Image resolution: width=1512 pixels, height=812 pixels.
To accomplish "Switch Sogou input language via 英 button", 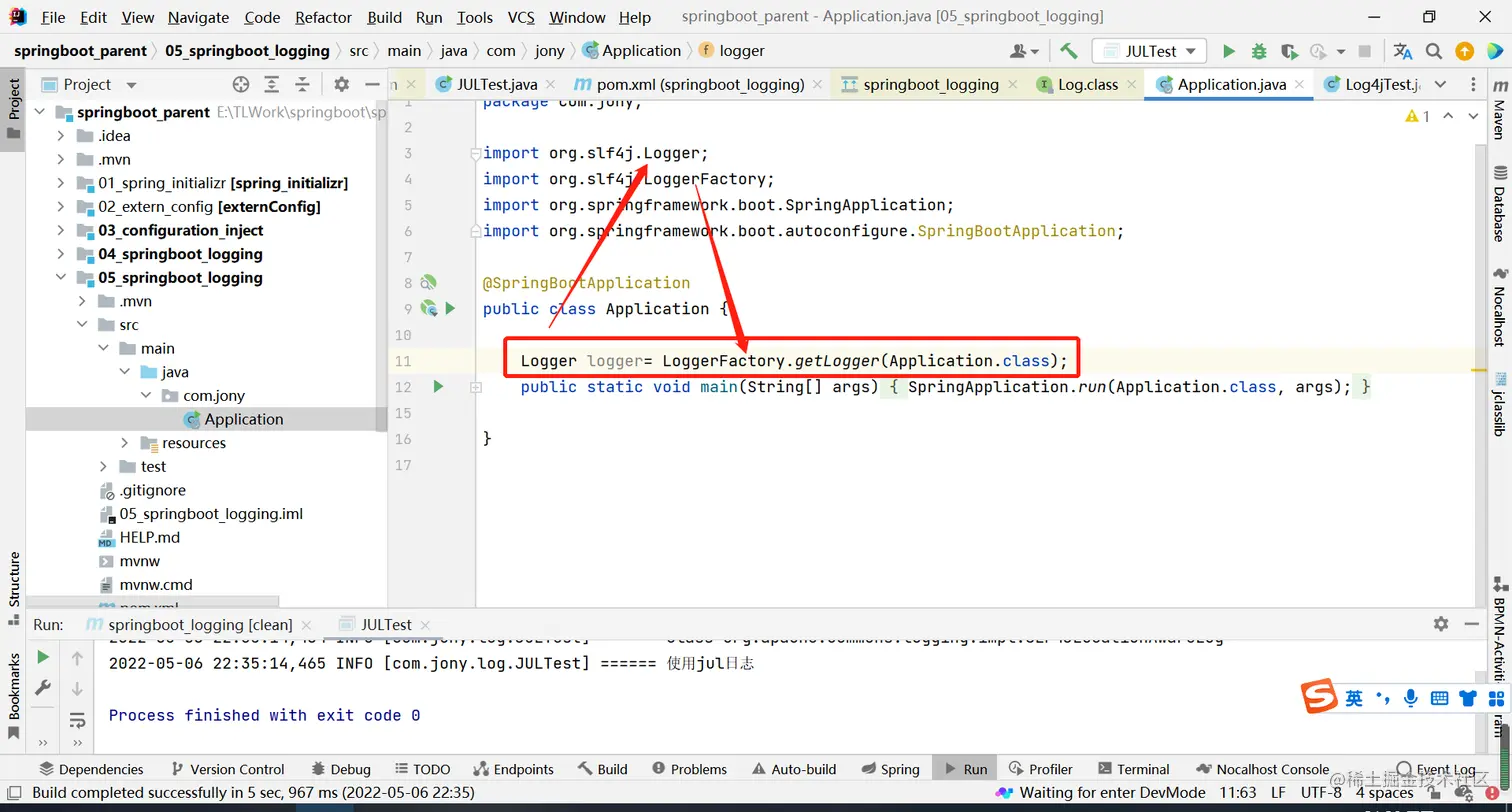I will pos(1354,698).
